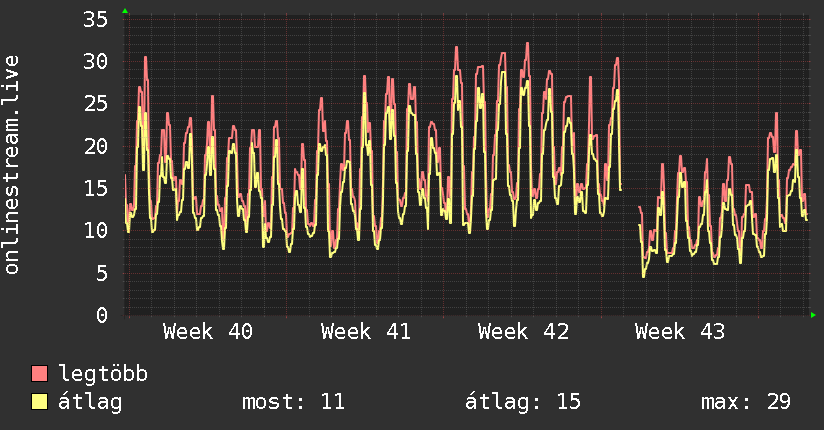Click the 'max: 29' value
Screen dimensions: 824x430
tap(746, 402)
